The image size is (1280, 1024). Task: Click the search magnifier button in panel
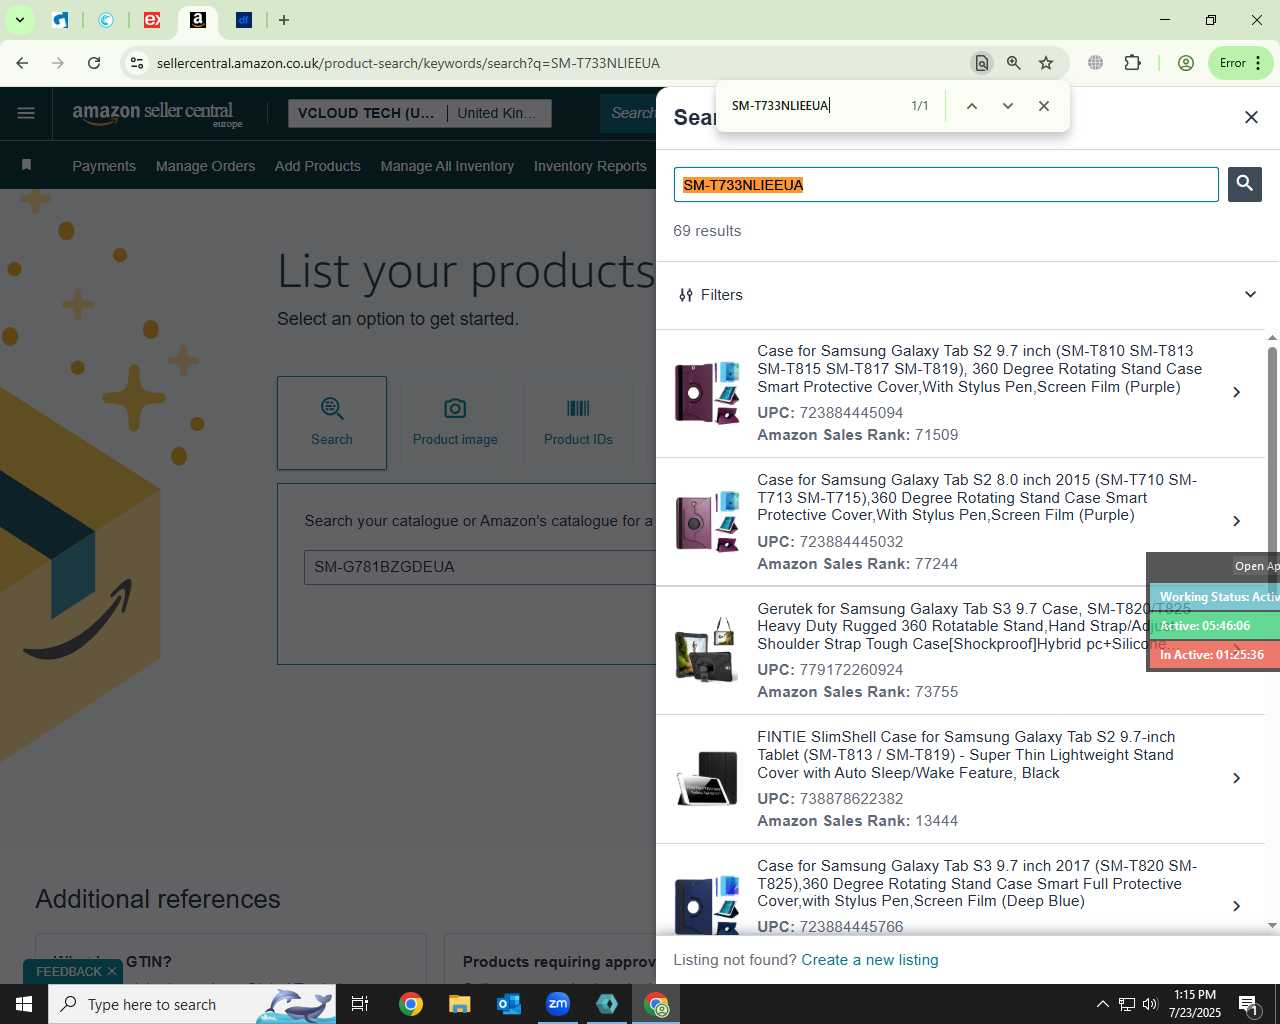point(1244,184)
